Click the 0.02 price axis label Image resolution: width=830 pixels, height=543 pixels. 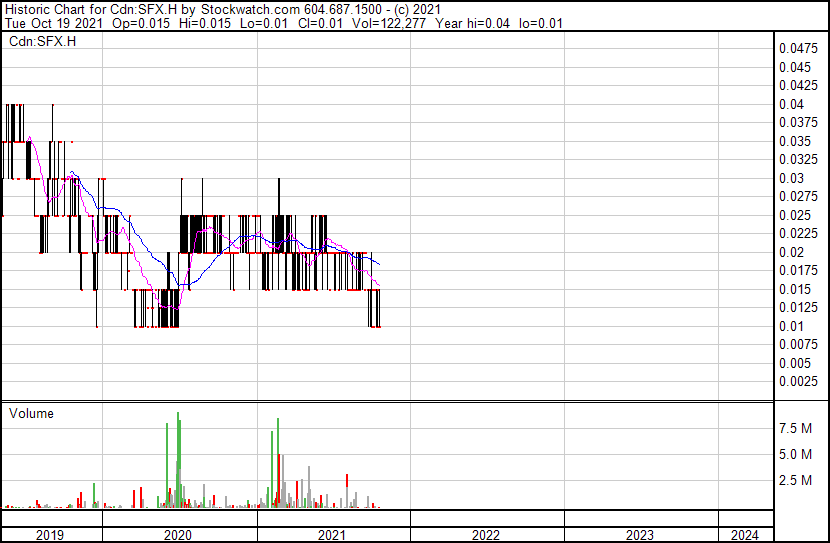pos(792,252)
